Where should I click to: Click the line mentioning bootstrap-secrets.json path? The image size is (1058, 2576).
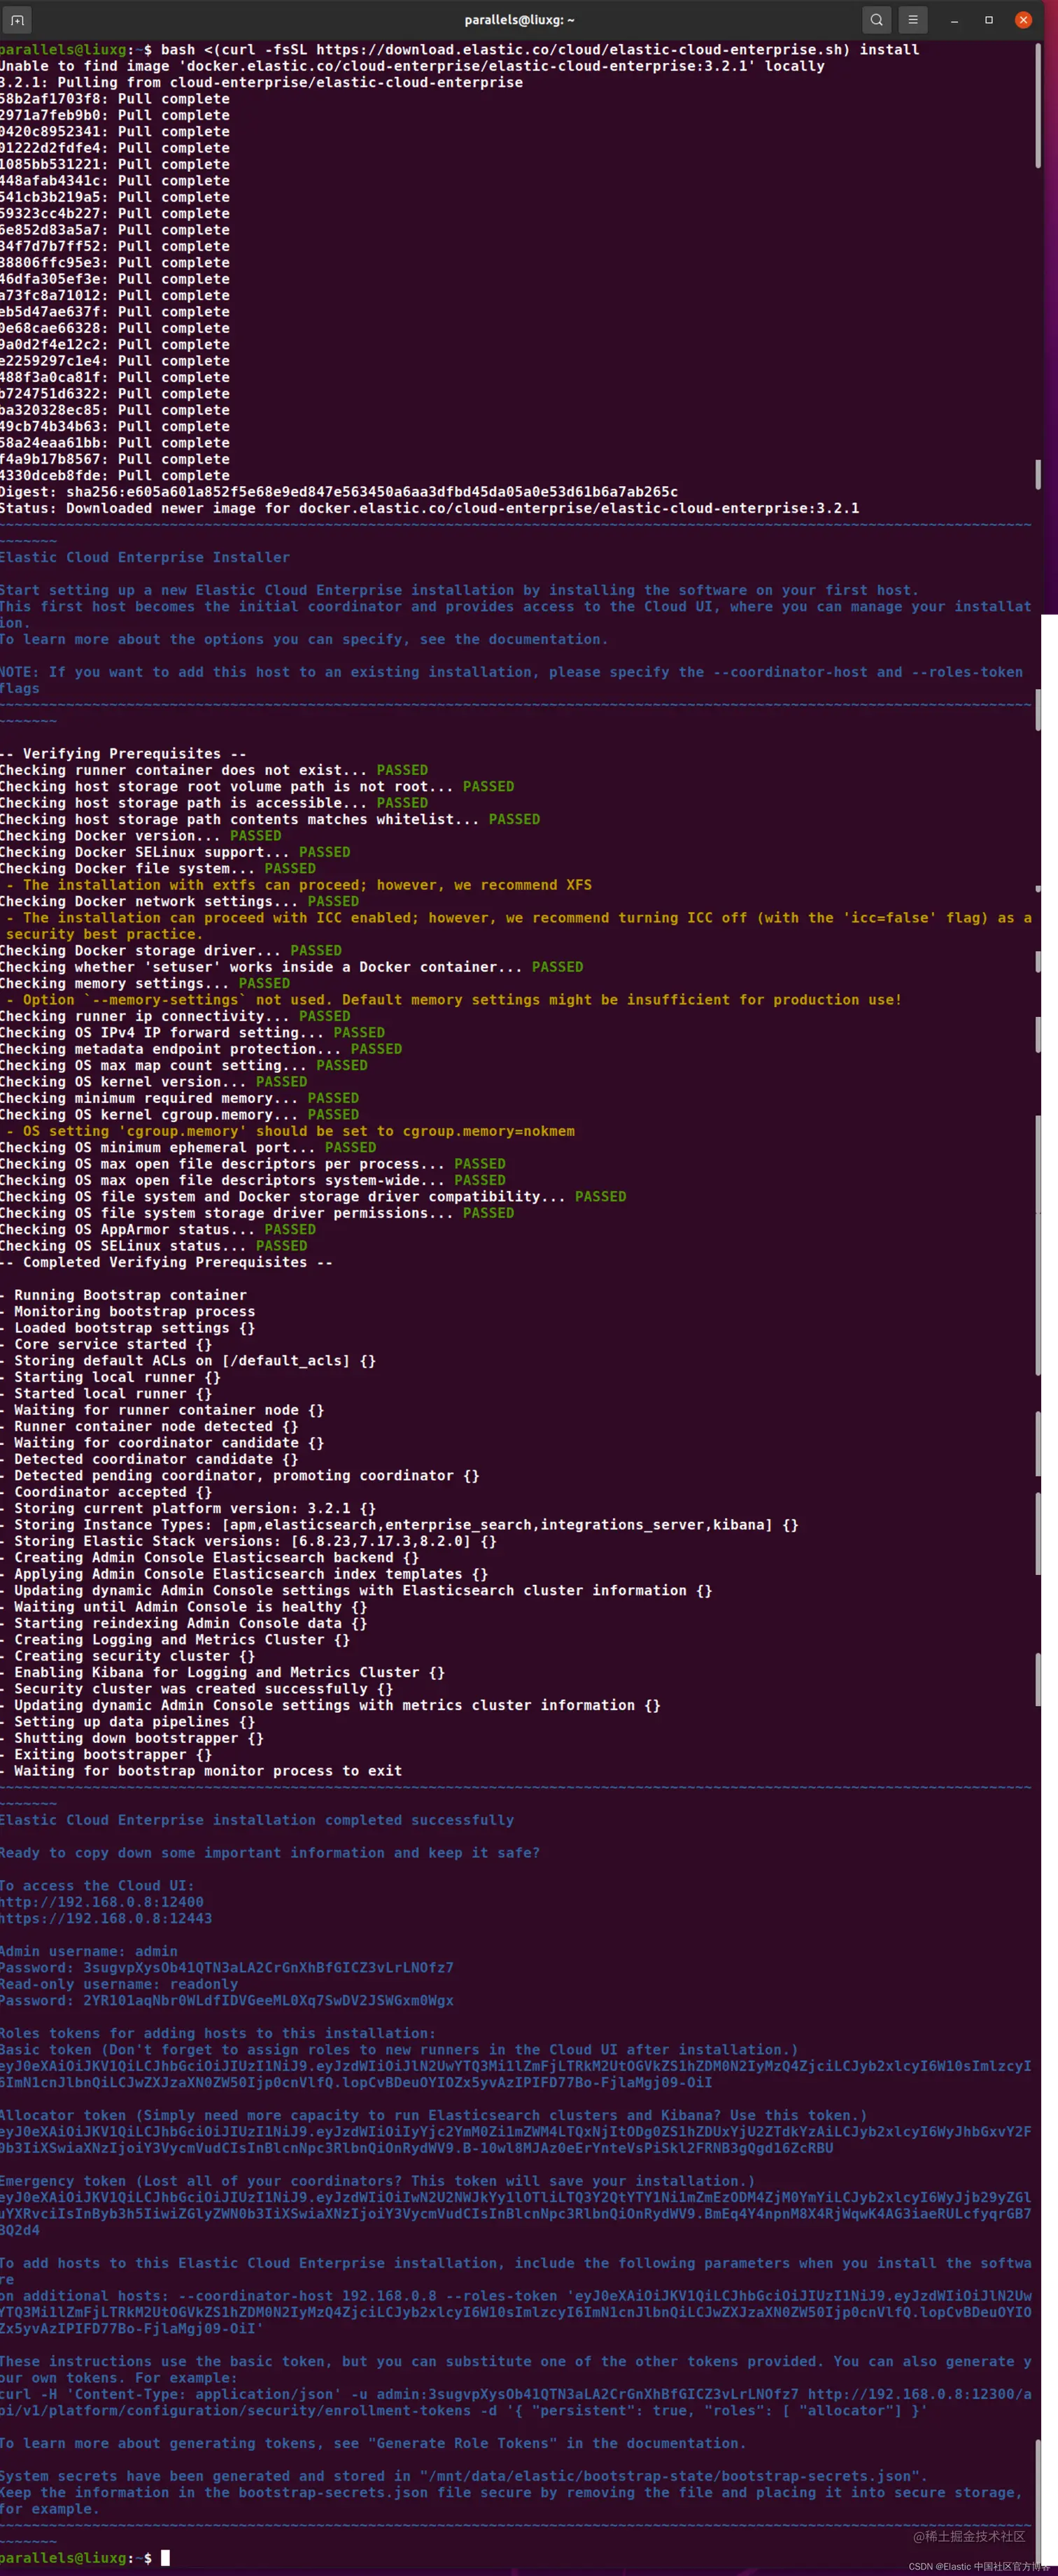click(x=464, y=2476)
